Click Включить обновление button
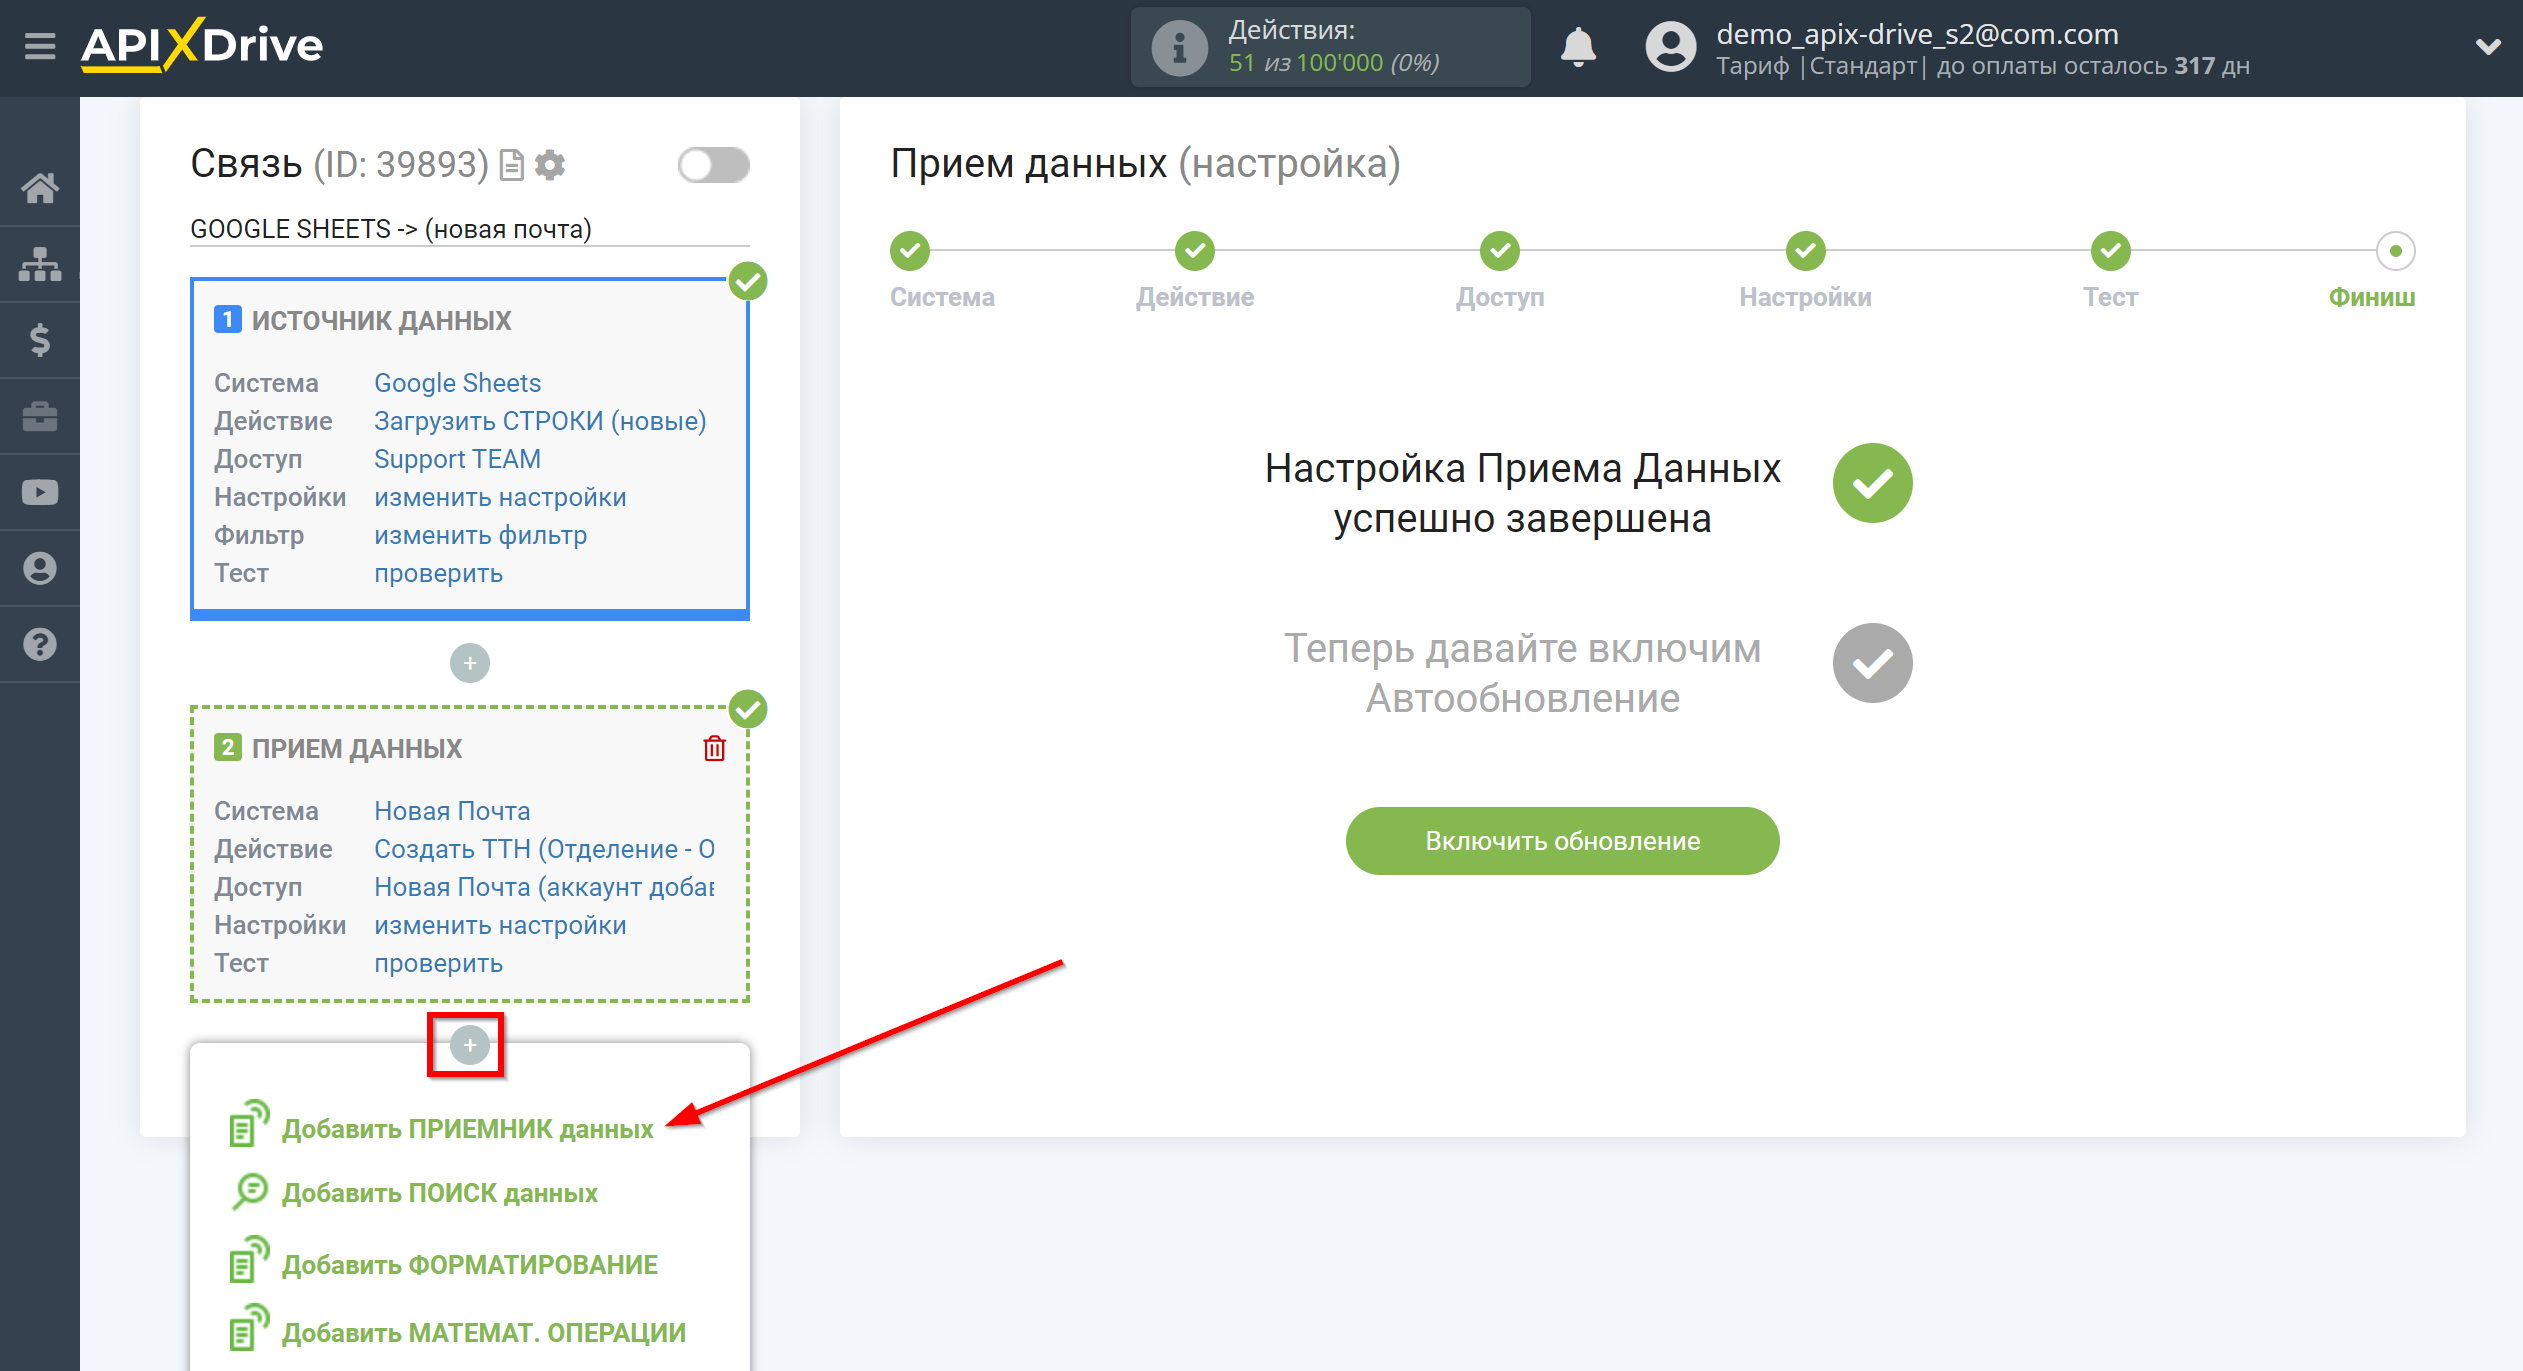The image size is (2523, 1371). (1563, 841)
